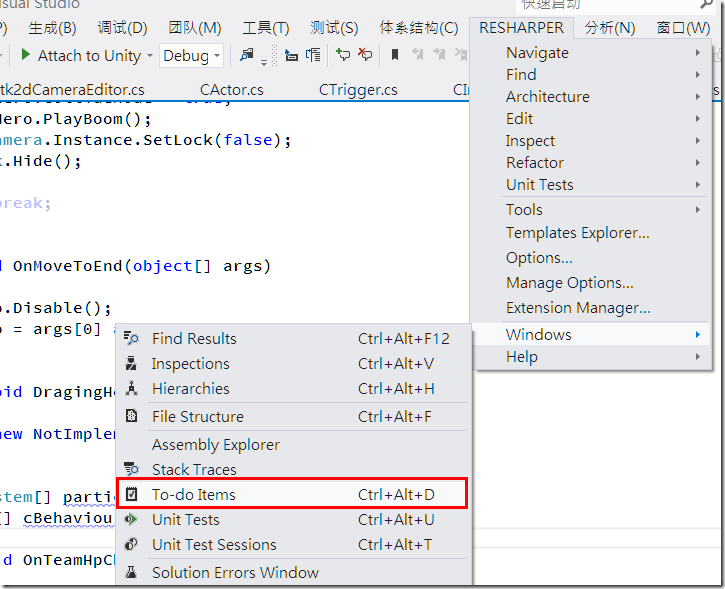The height and width of the screenshot is (589, 725).
Task: Click the increase indent toolbar icon
Action: 313,55
